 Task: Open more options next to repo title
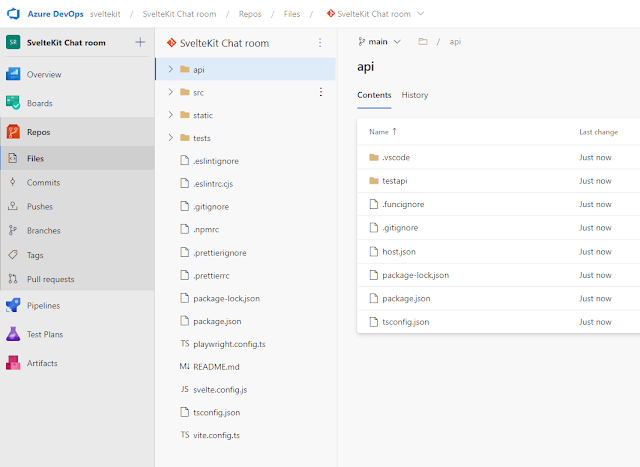320,42
